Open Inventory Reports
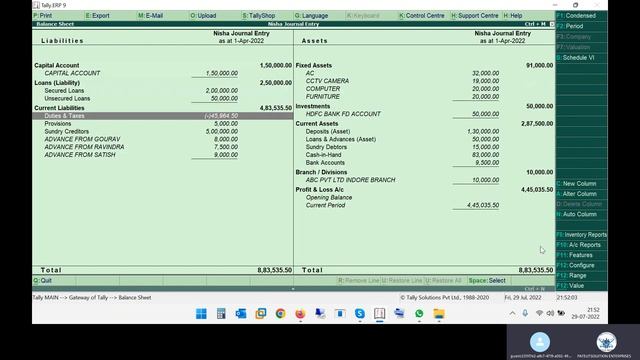This screenshot has height=360, width=640. pyautogui.click(x=581, y=235)
